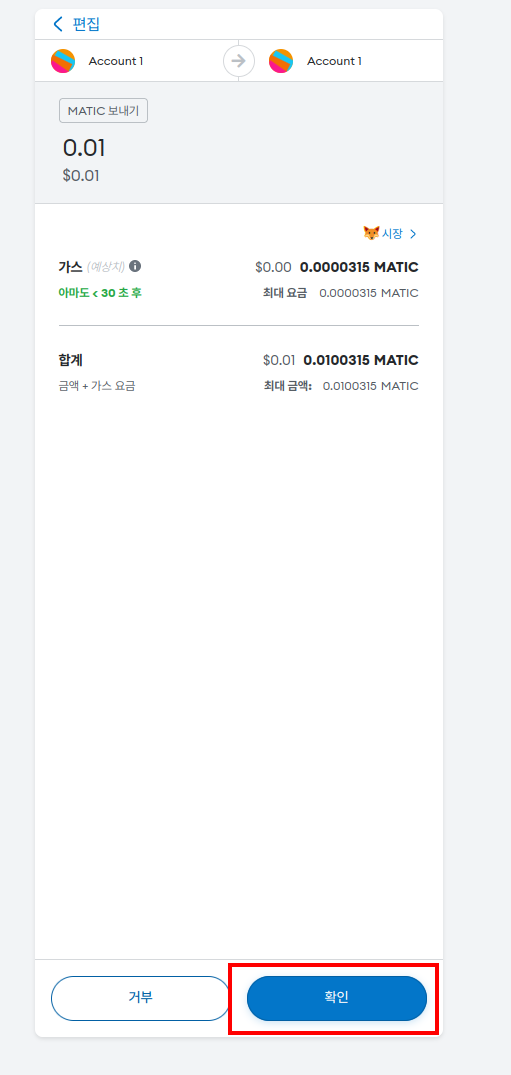Expand gas options via chevron after 시장

click(x=413, y=234)
